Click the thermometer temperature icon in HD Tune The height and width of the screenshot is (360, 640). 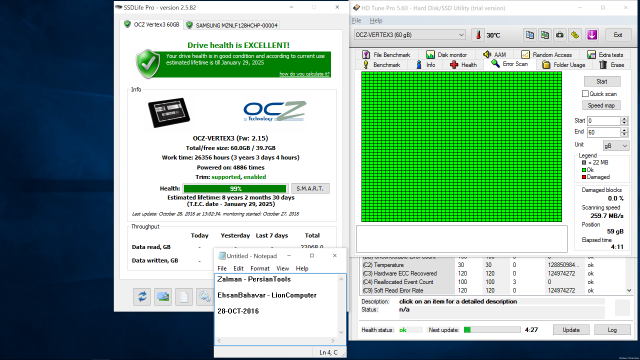[478, 35]
